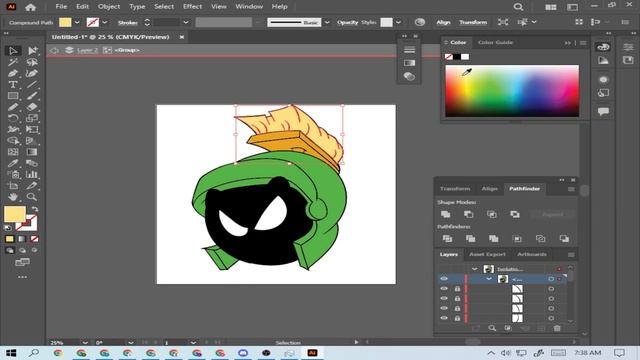Click Unite shape mode in Pathfinder

click(x=446, y=214)
